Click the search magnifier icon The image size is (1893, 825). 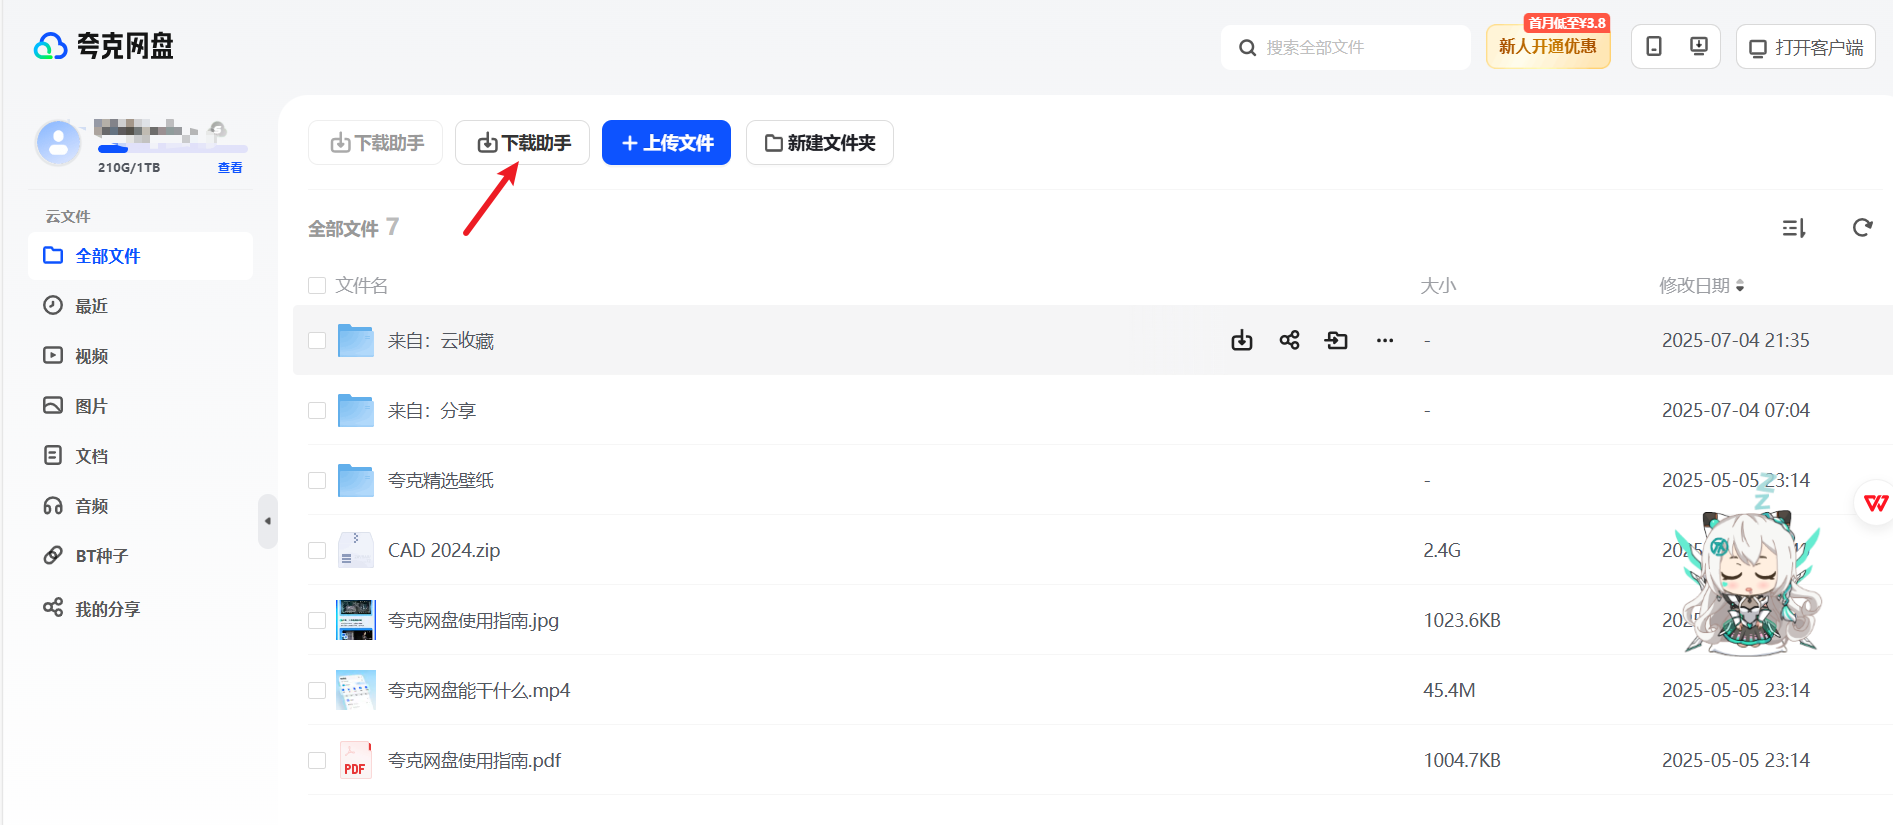(1247, 47)
